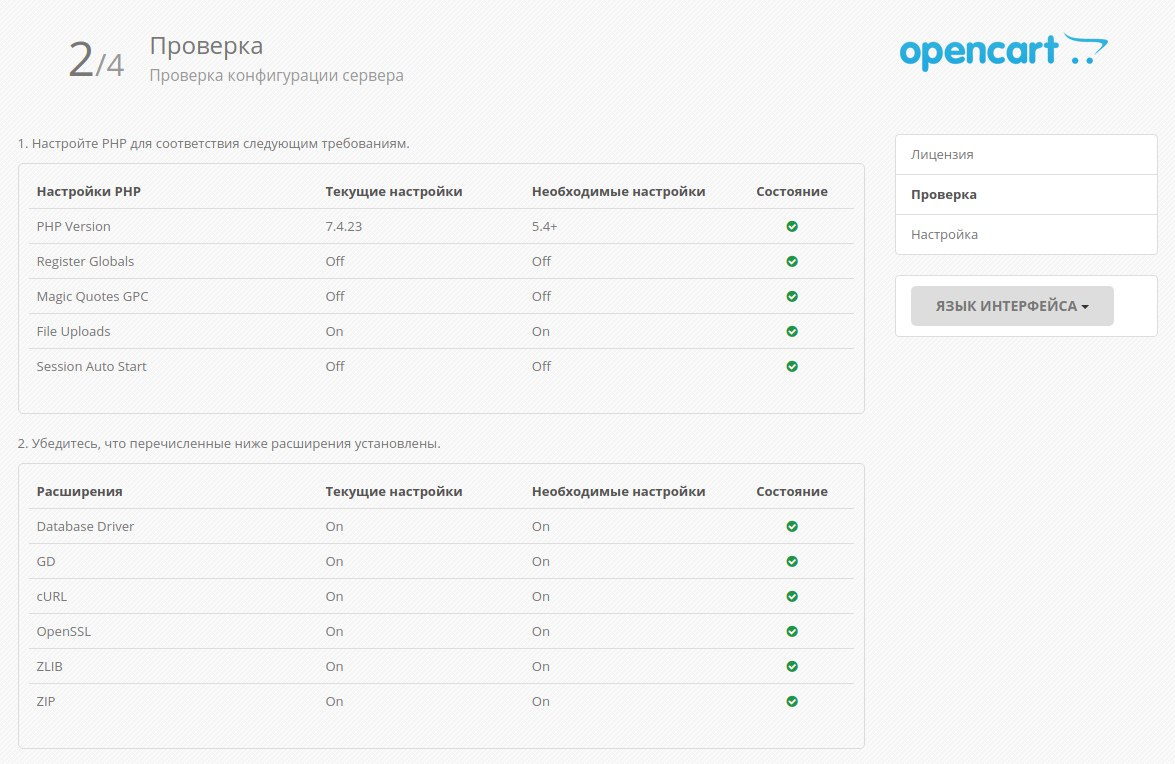Click the File Uploads row label
This screenshot has height=764, width=1175.
click(73, 331)
